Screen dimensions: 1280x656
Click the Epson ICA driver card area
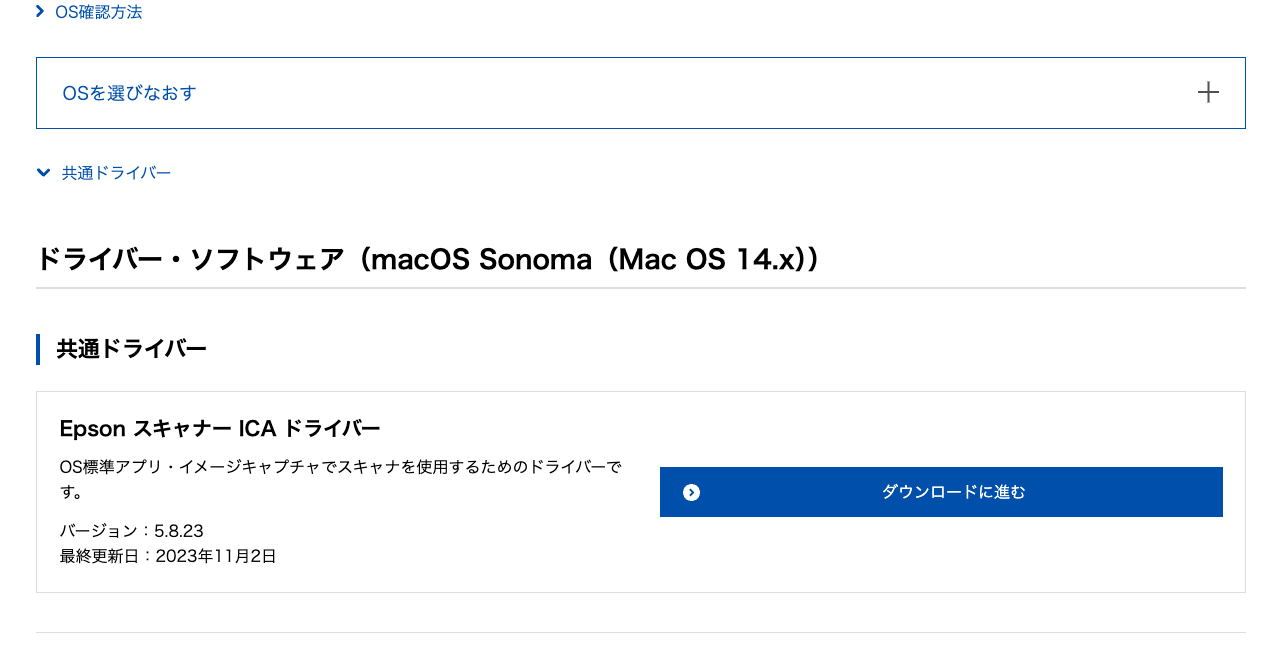pos(641,492)
